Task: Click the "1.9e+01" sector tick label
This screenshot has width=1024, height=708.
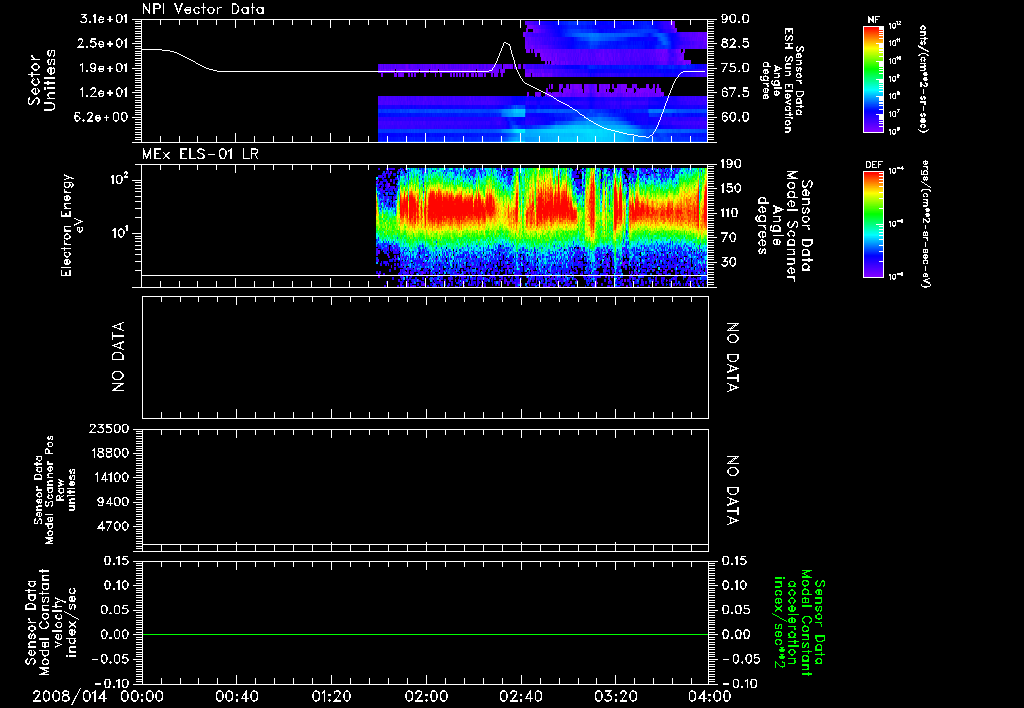Action: click(x=104, y=68)
